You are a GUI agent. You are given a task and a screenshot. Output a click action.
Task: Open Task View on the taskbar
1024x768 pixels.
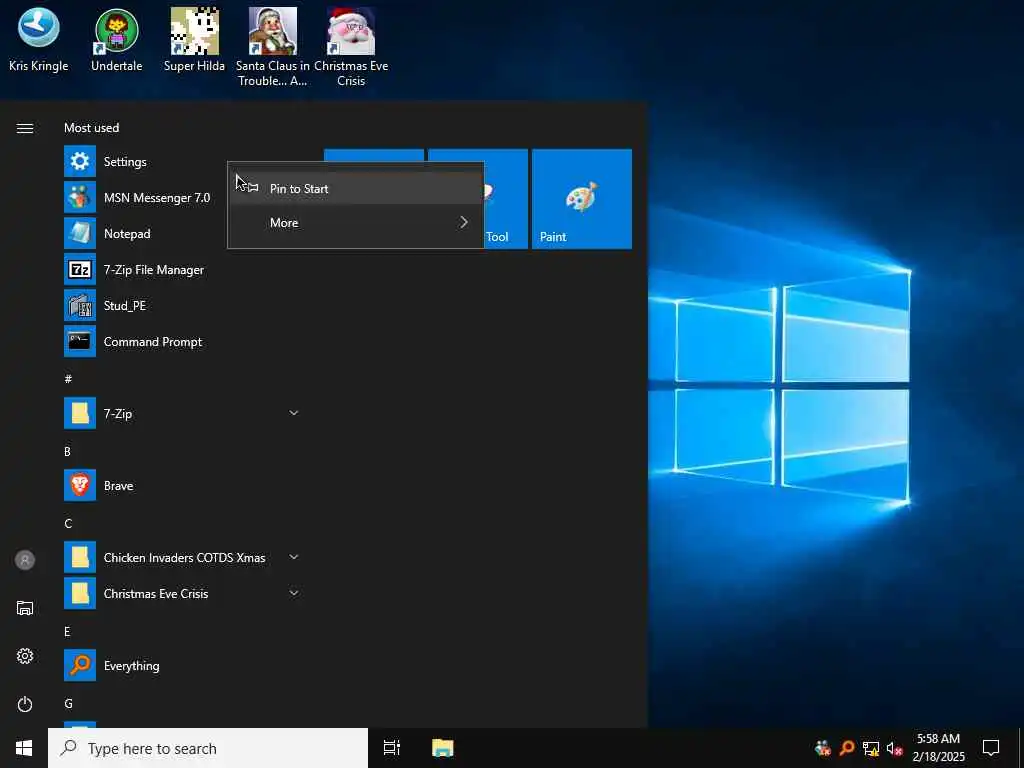[392, 748]
